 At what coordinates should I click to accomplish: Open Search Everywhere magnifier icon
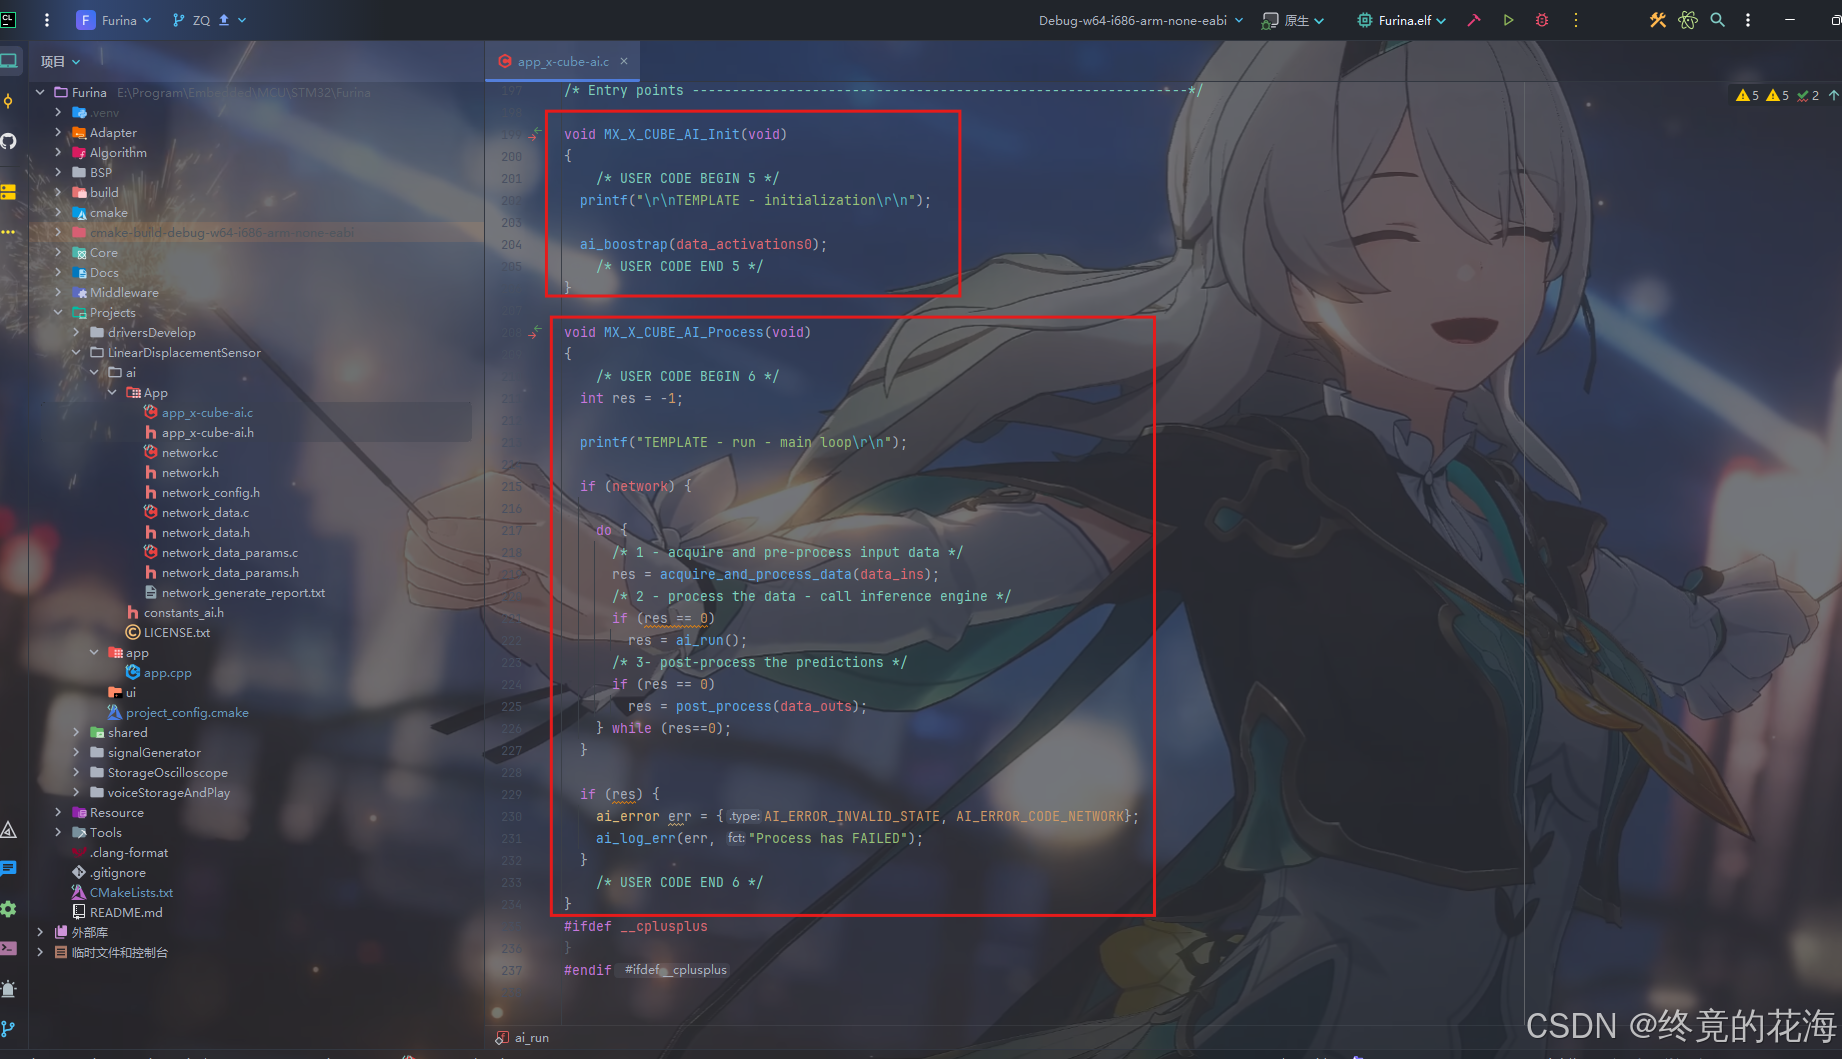(1718, 20)
